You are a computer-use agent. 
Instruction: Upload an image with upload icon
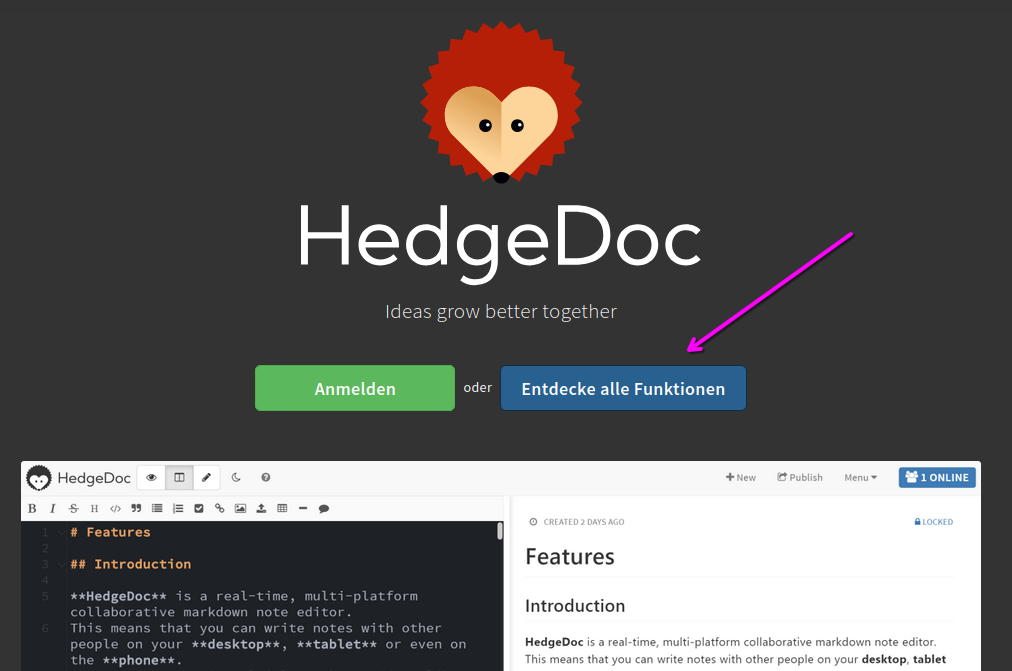261,508
